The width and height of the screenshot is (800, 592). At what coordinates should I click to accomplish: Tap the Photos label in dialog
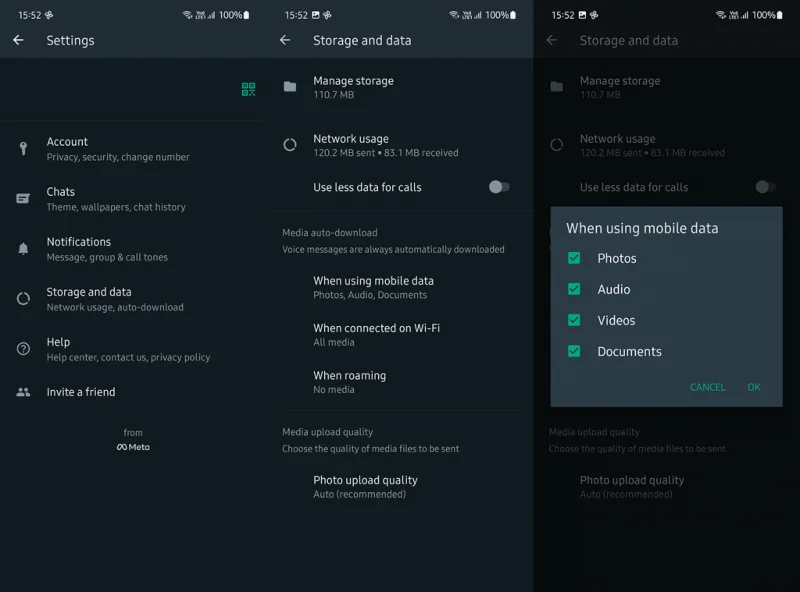(617, 258)
